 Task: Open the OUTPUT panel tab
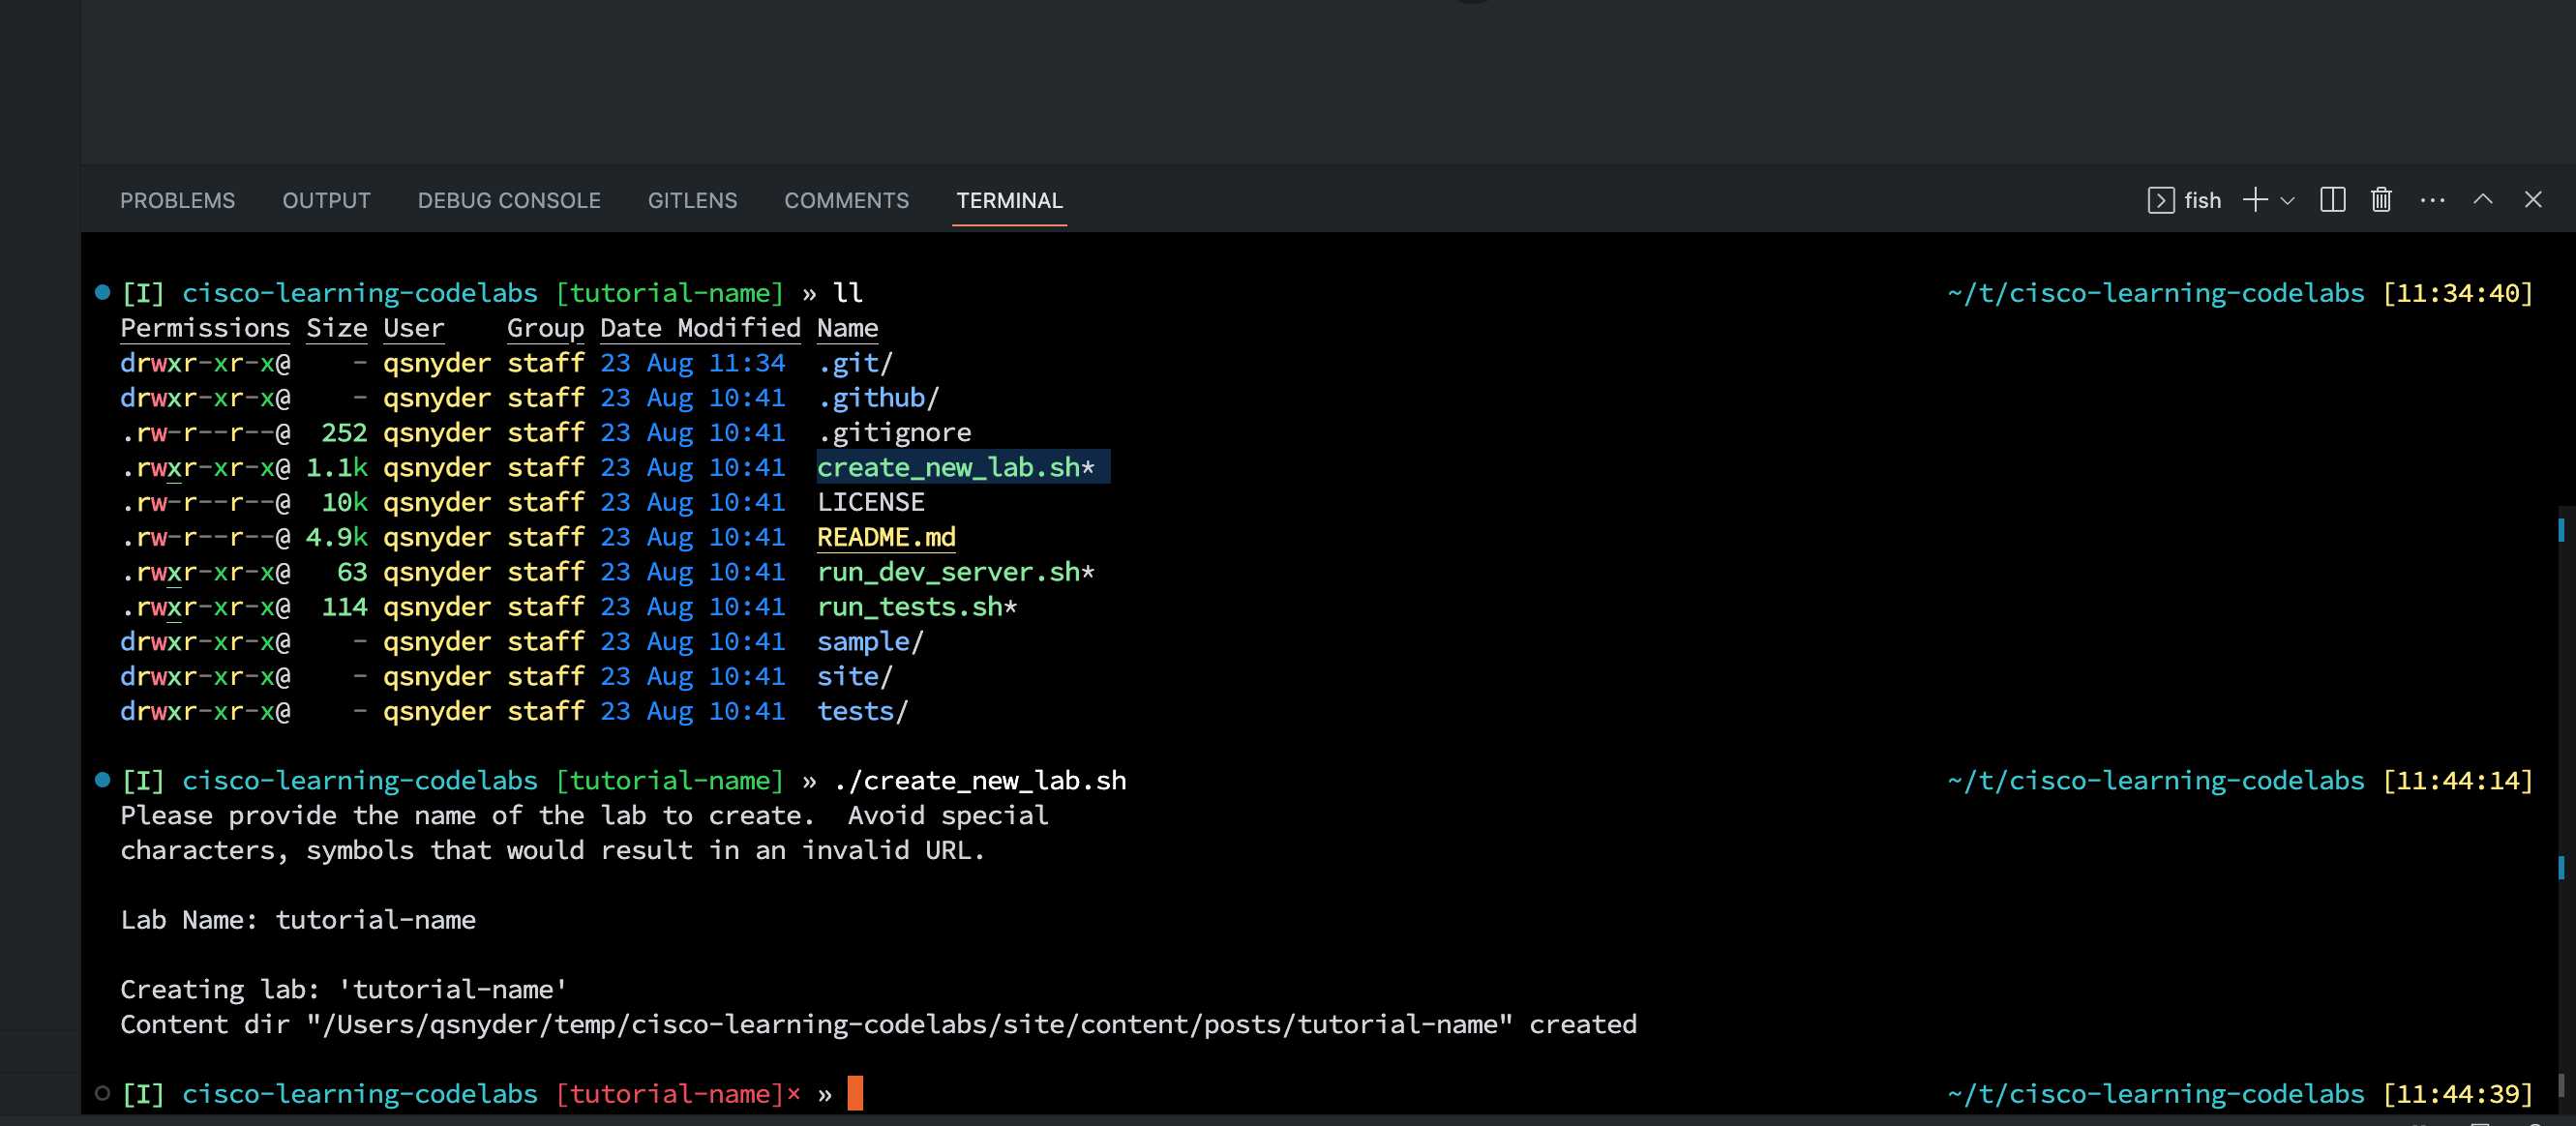(x=325, y=198)
